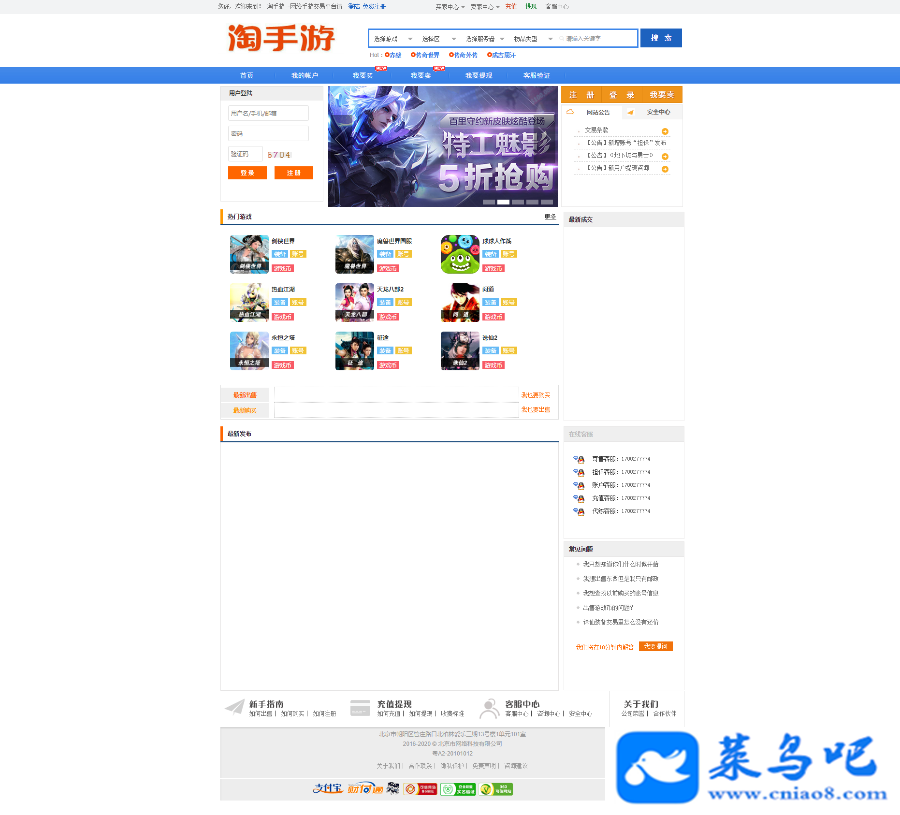Click the 充值提现 heading in footer
This screenshot has width=900, height=815.
click(394, 704)
